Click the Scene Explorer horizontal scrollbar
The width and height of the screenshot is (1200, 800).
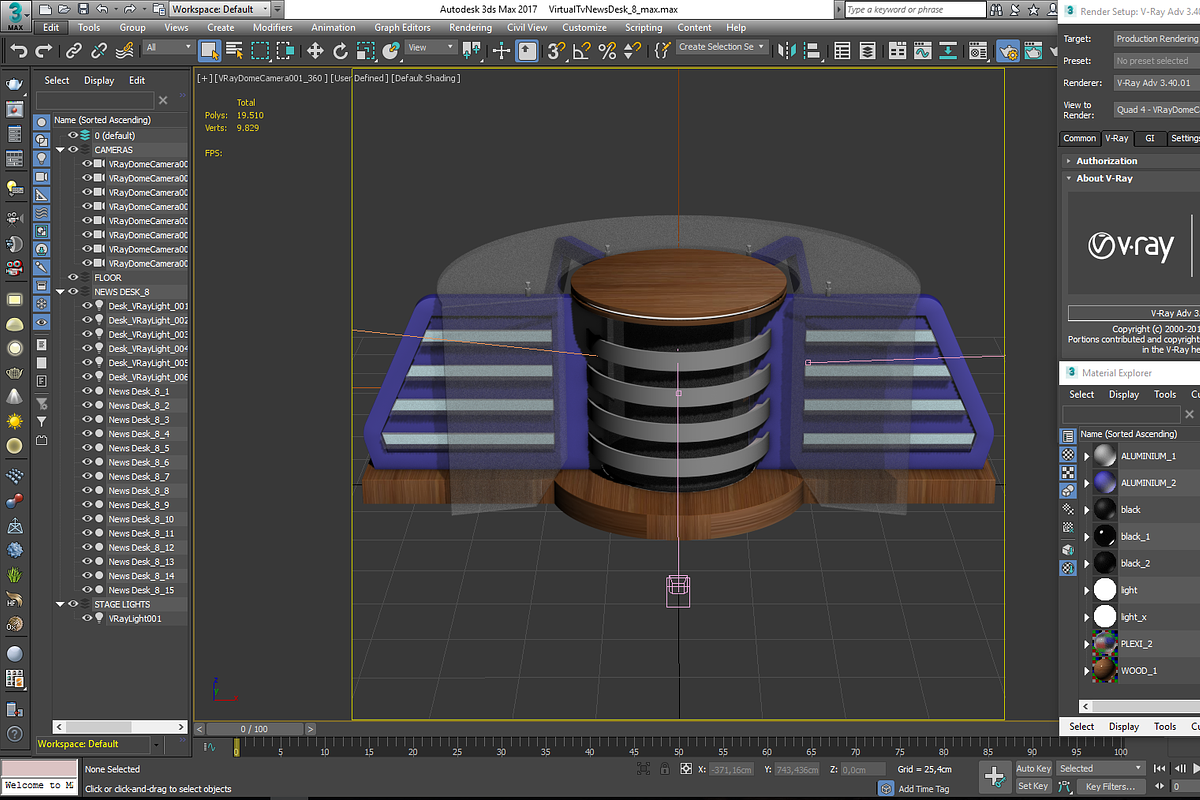tap(120, 727)
